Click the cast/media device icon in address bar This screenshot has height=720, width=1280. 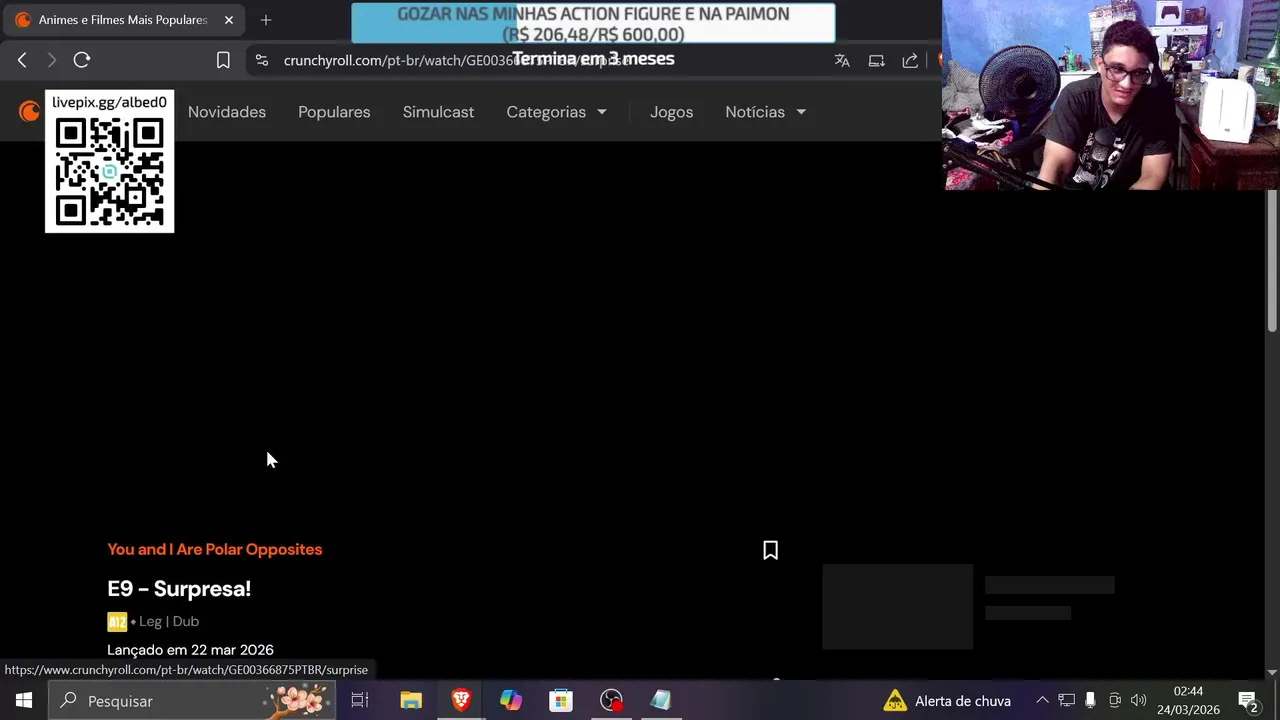[876, 60]
